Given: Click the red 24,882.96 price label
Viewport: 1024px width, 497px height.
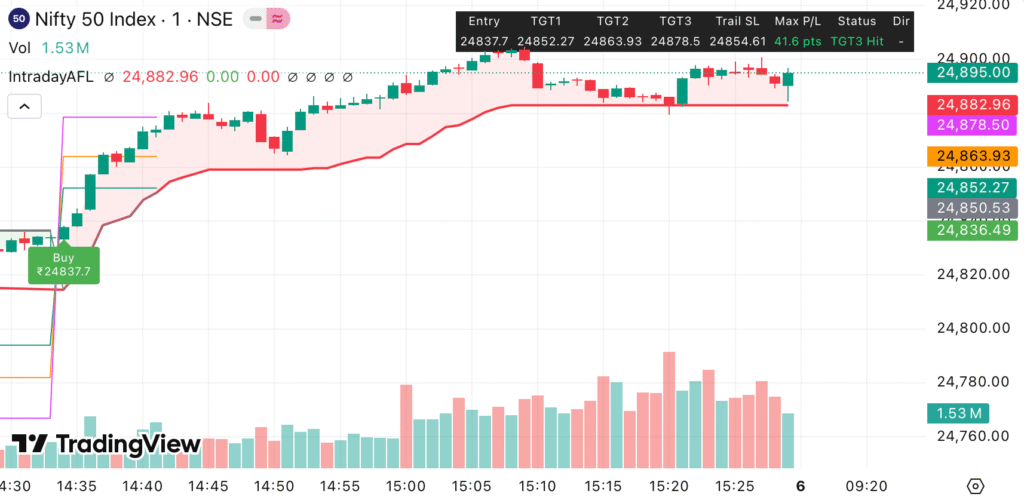Looking at the screenshot, I should tap(972, 104).
